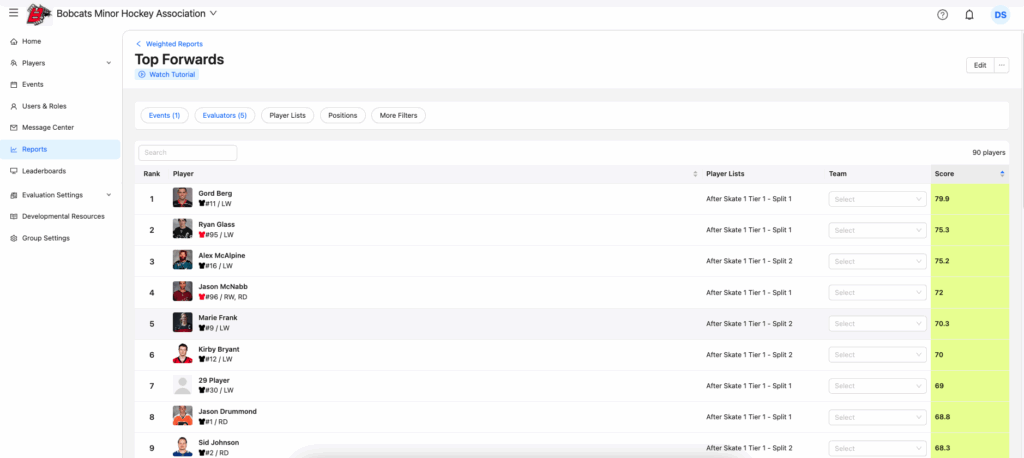Expand the Players sidebar section
The width and height of the screenshot is (1024, 458).
tap(108, 63)
